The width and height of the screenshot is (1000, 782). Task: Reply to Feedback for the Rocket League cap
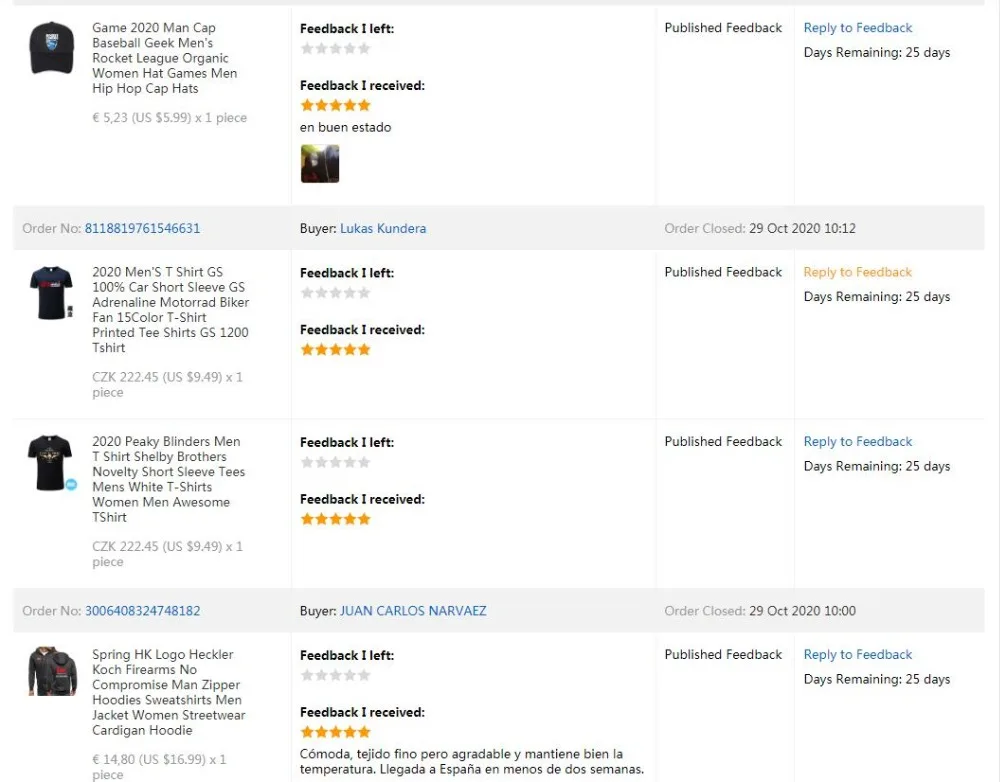pos(858,28)
